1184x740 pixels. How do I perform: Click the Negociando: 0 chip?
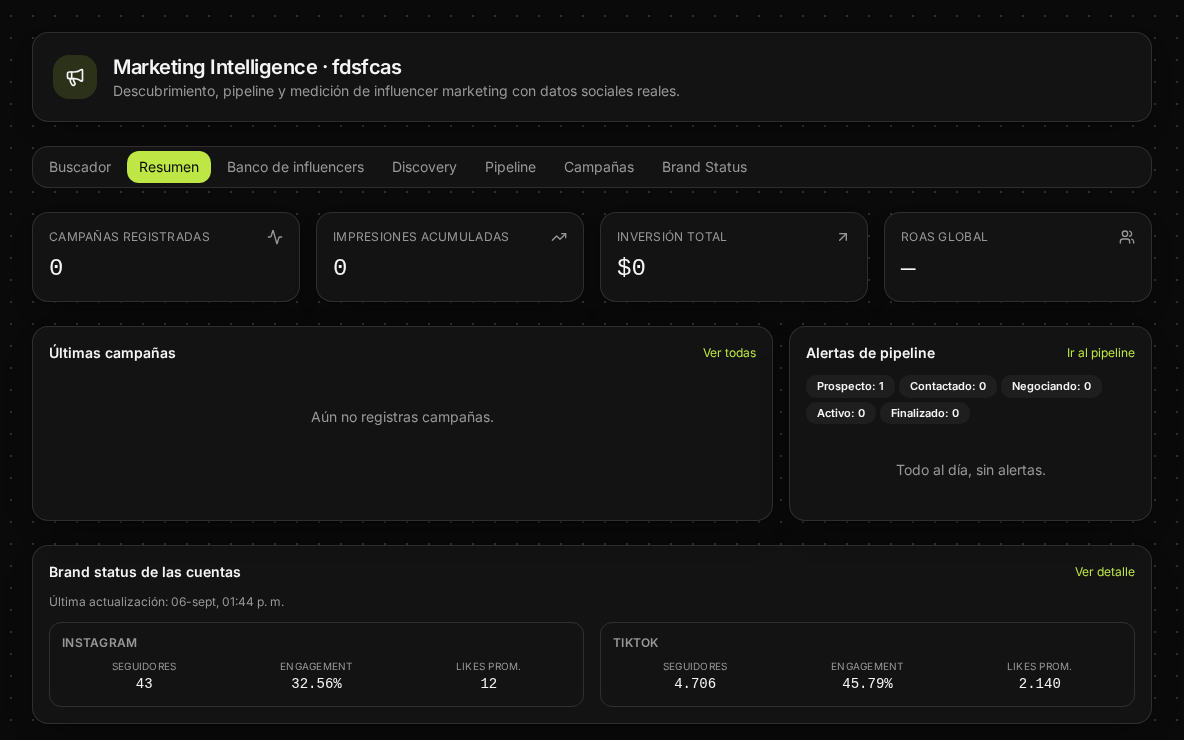click(x=1051, y=386)
